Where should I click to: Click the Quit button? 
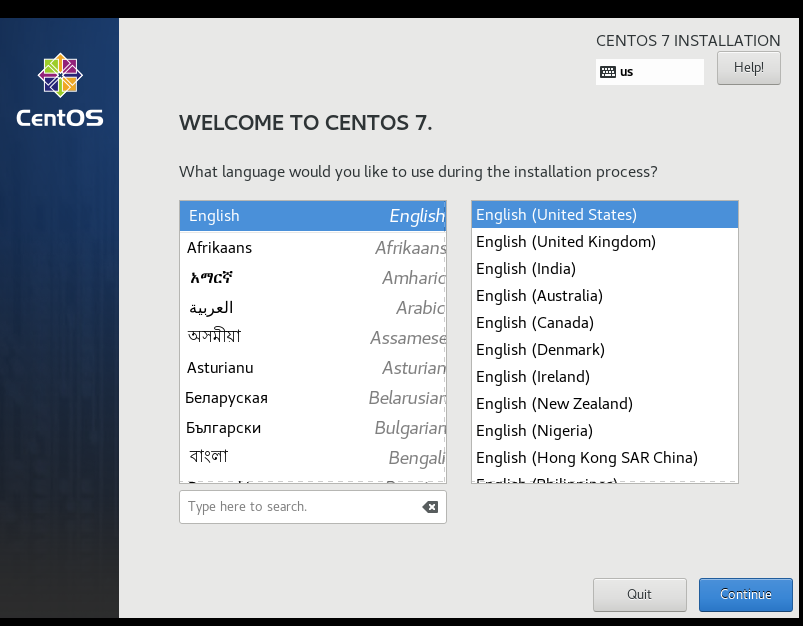(640, 594)
